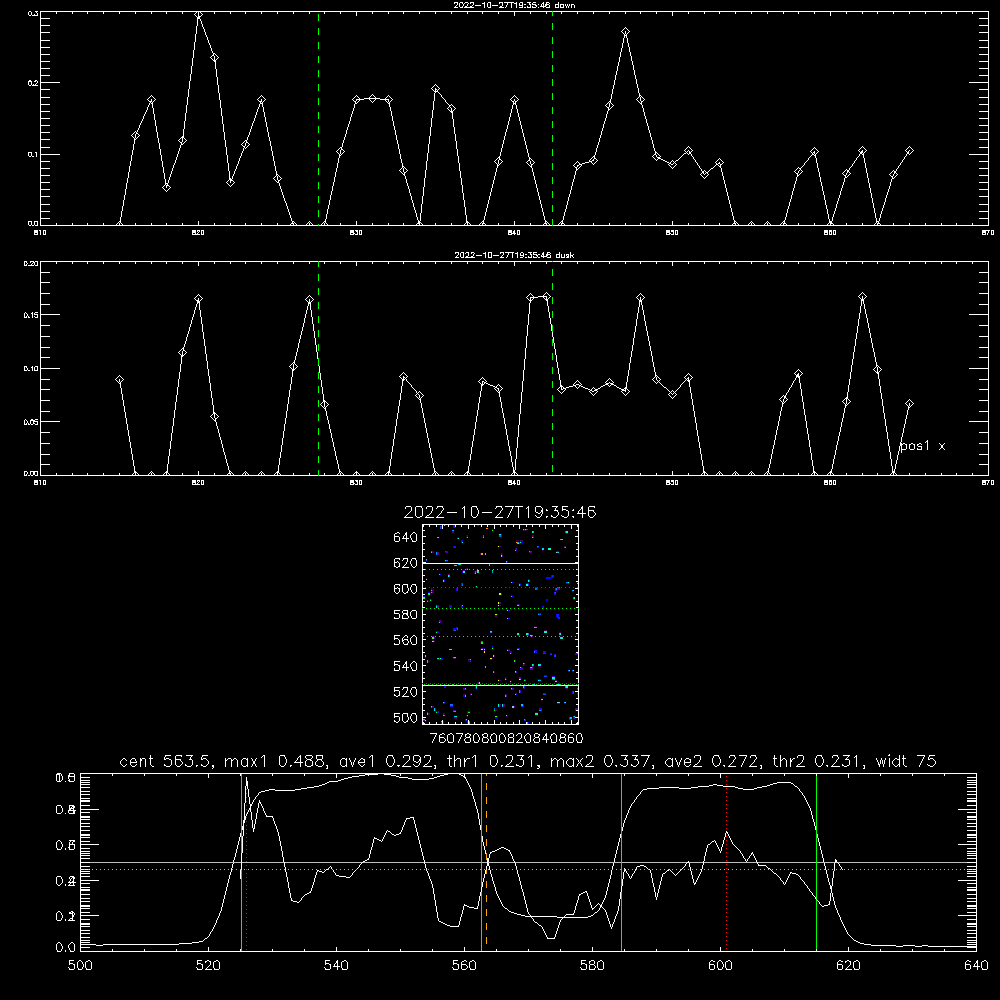The image size is (1000, 1000).
Task: Click the 540 label on the bottom plot x-axis
Action: pyautogui.click(x=336, y=966)
